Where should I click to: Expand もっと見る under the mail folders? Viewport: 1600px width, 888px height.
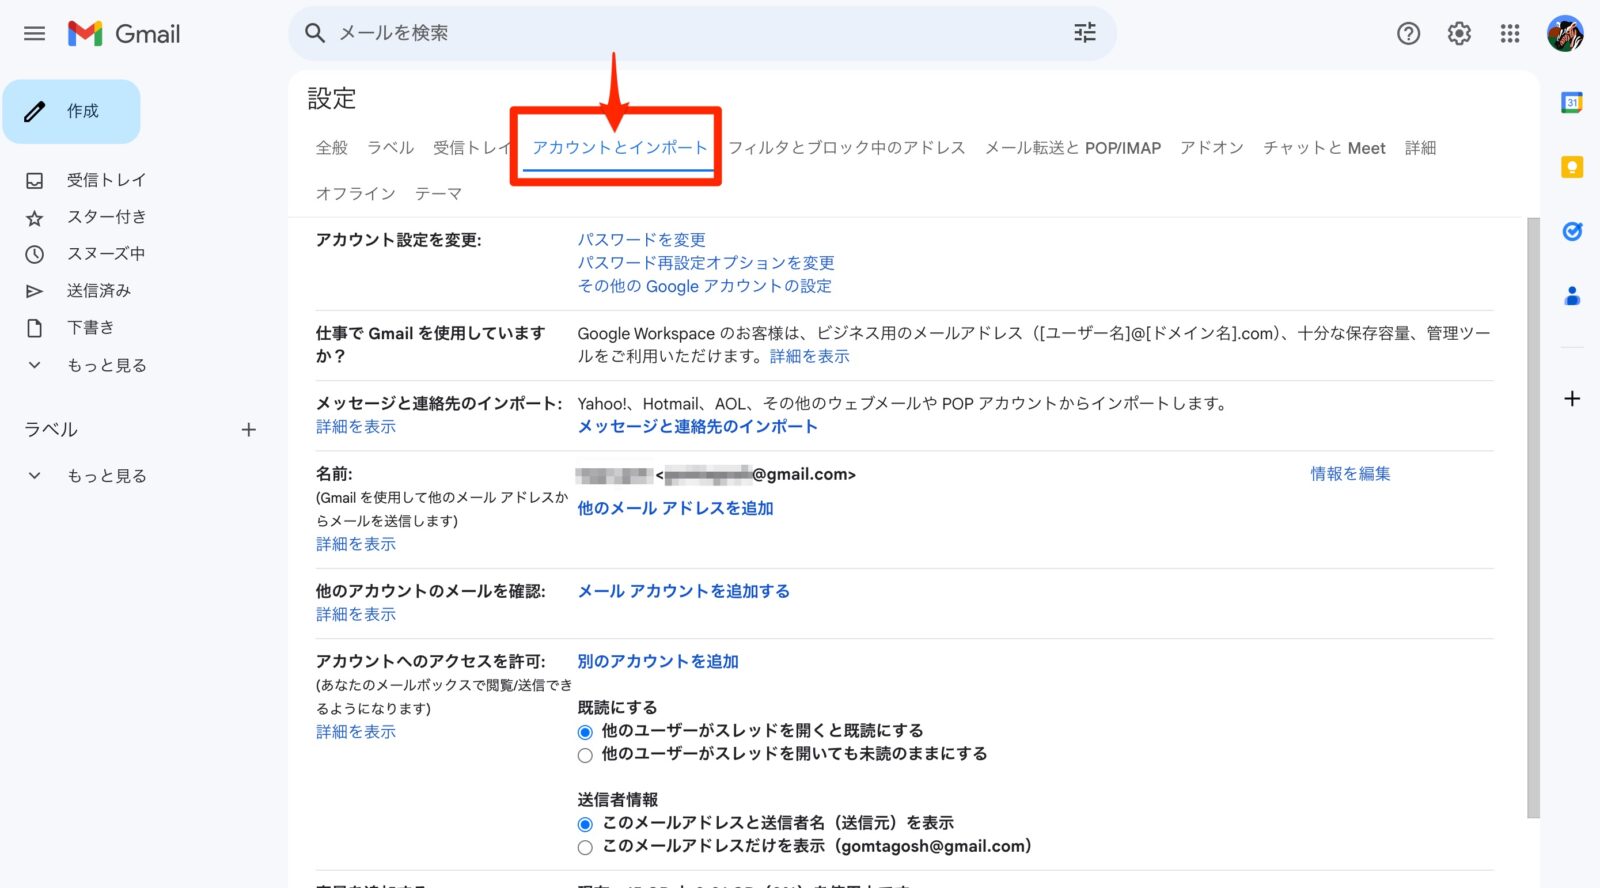click(87, 365)
